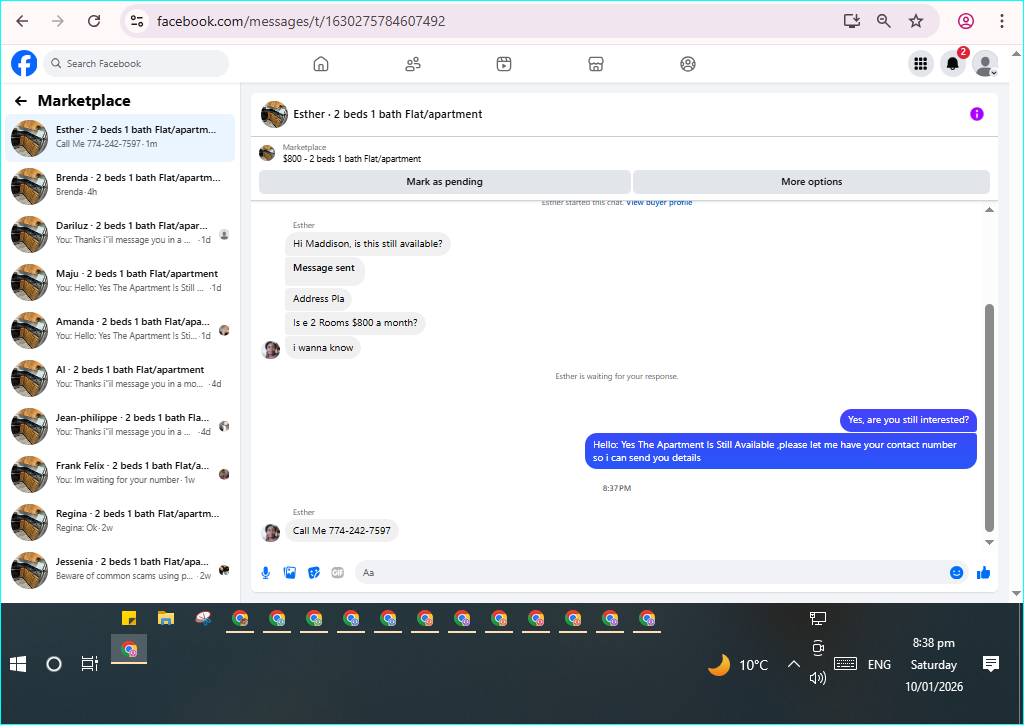Choose a GIF in the message composer
The height and width of the screenshot is (725, 1024).
338,573
